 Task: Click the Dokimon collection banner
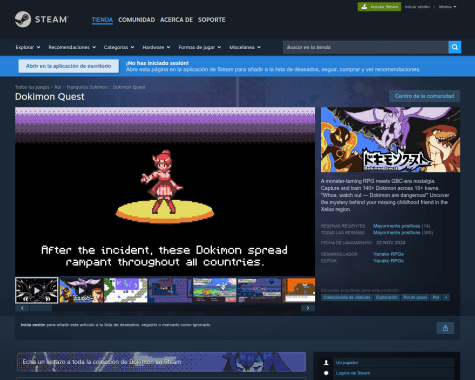tap(161, 362)
